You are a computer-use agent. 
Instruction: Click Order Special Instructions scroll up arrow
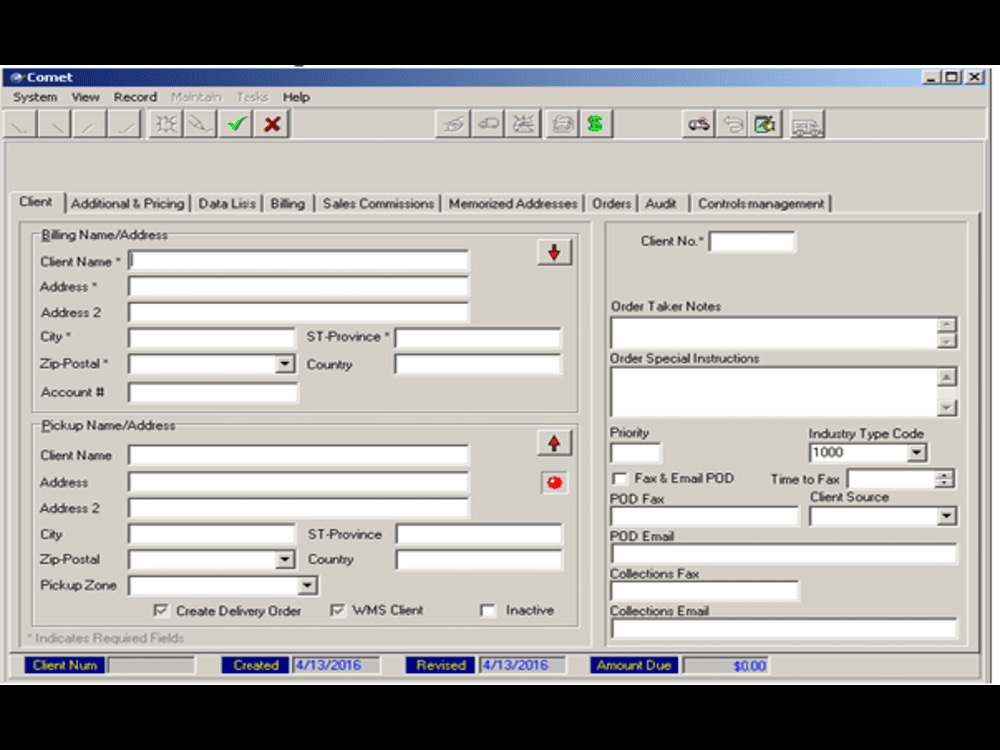[947, 378]
